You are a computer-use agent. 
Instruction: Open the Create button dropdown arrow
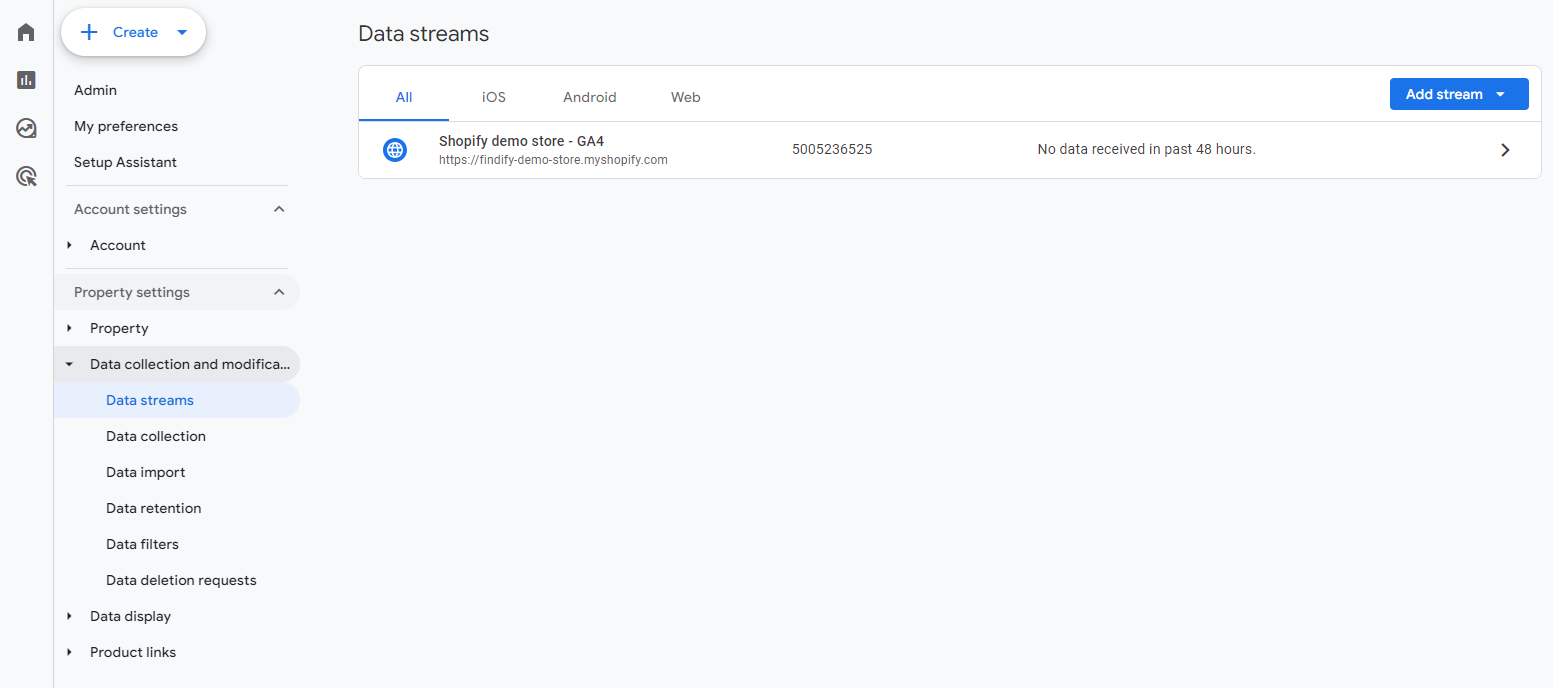(182, 31)
